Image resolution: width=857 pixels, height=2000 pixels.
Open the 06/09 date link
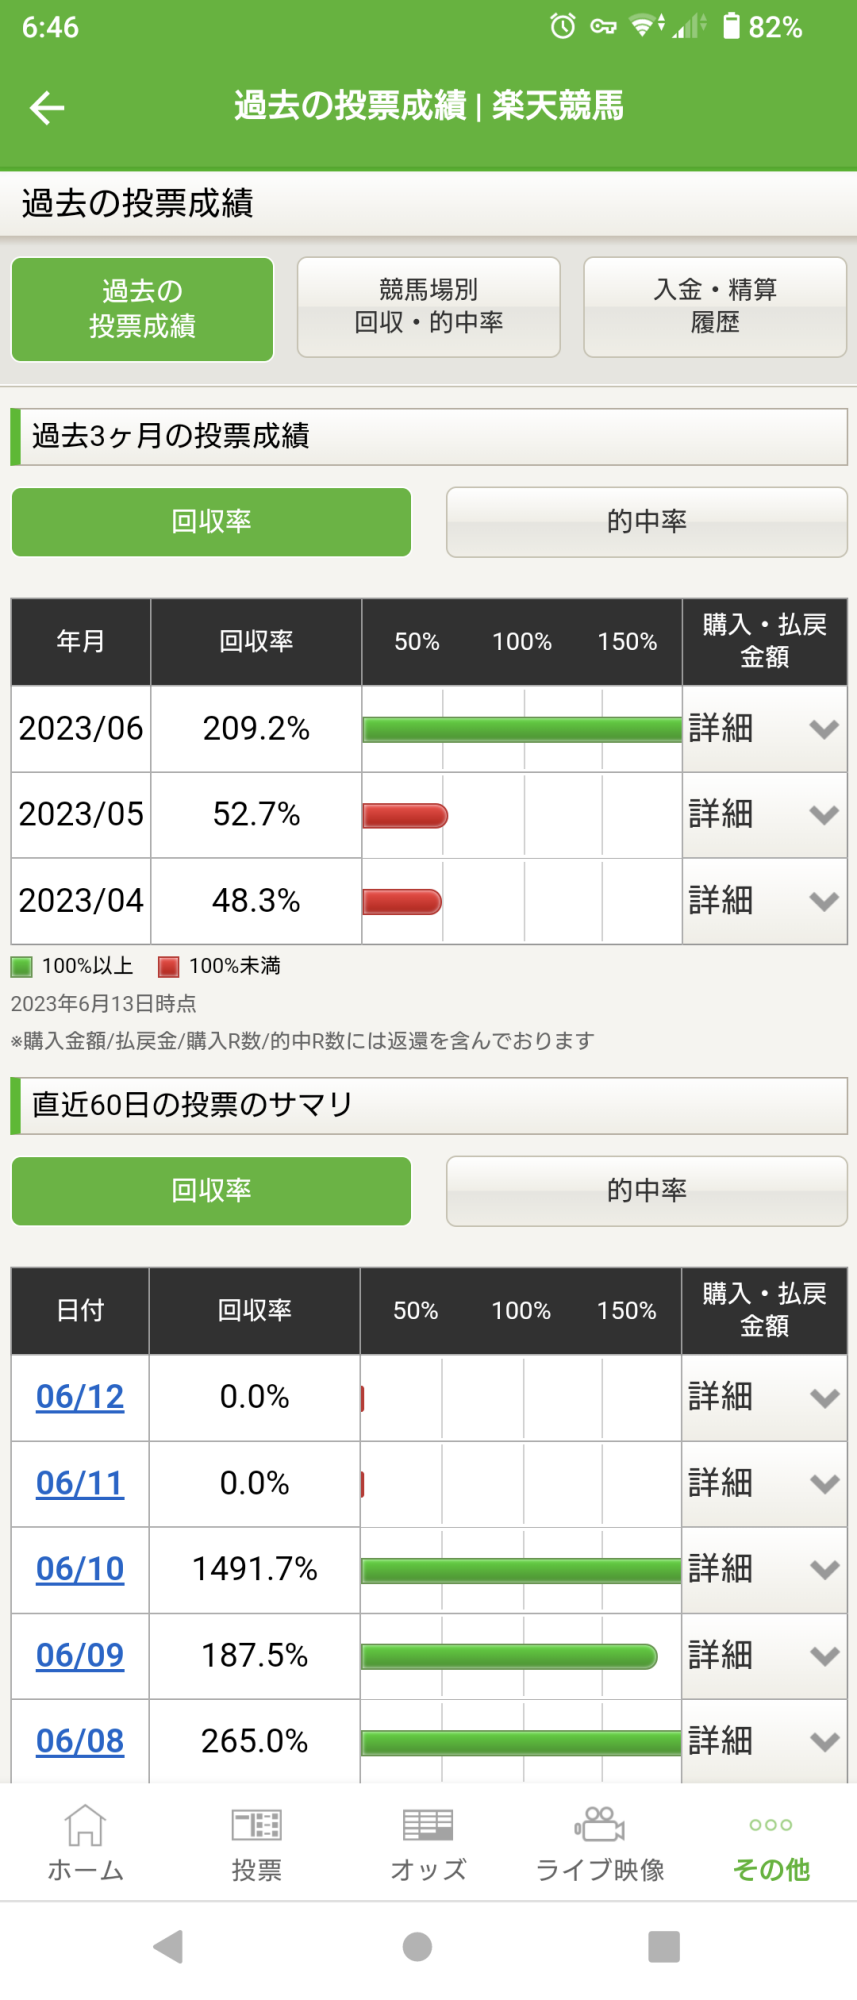[x=80, y=1655]
